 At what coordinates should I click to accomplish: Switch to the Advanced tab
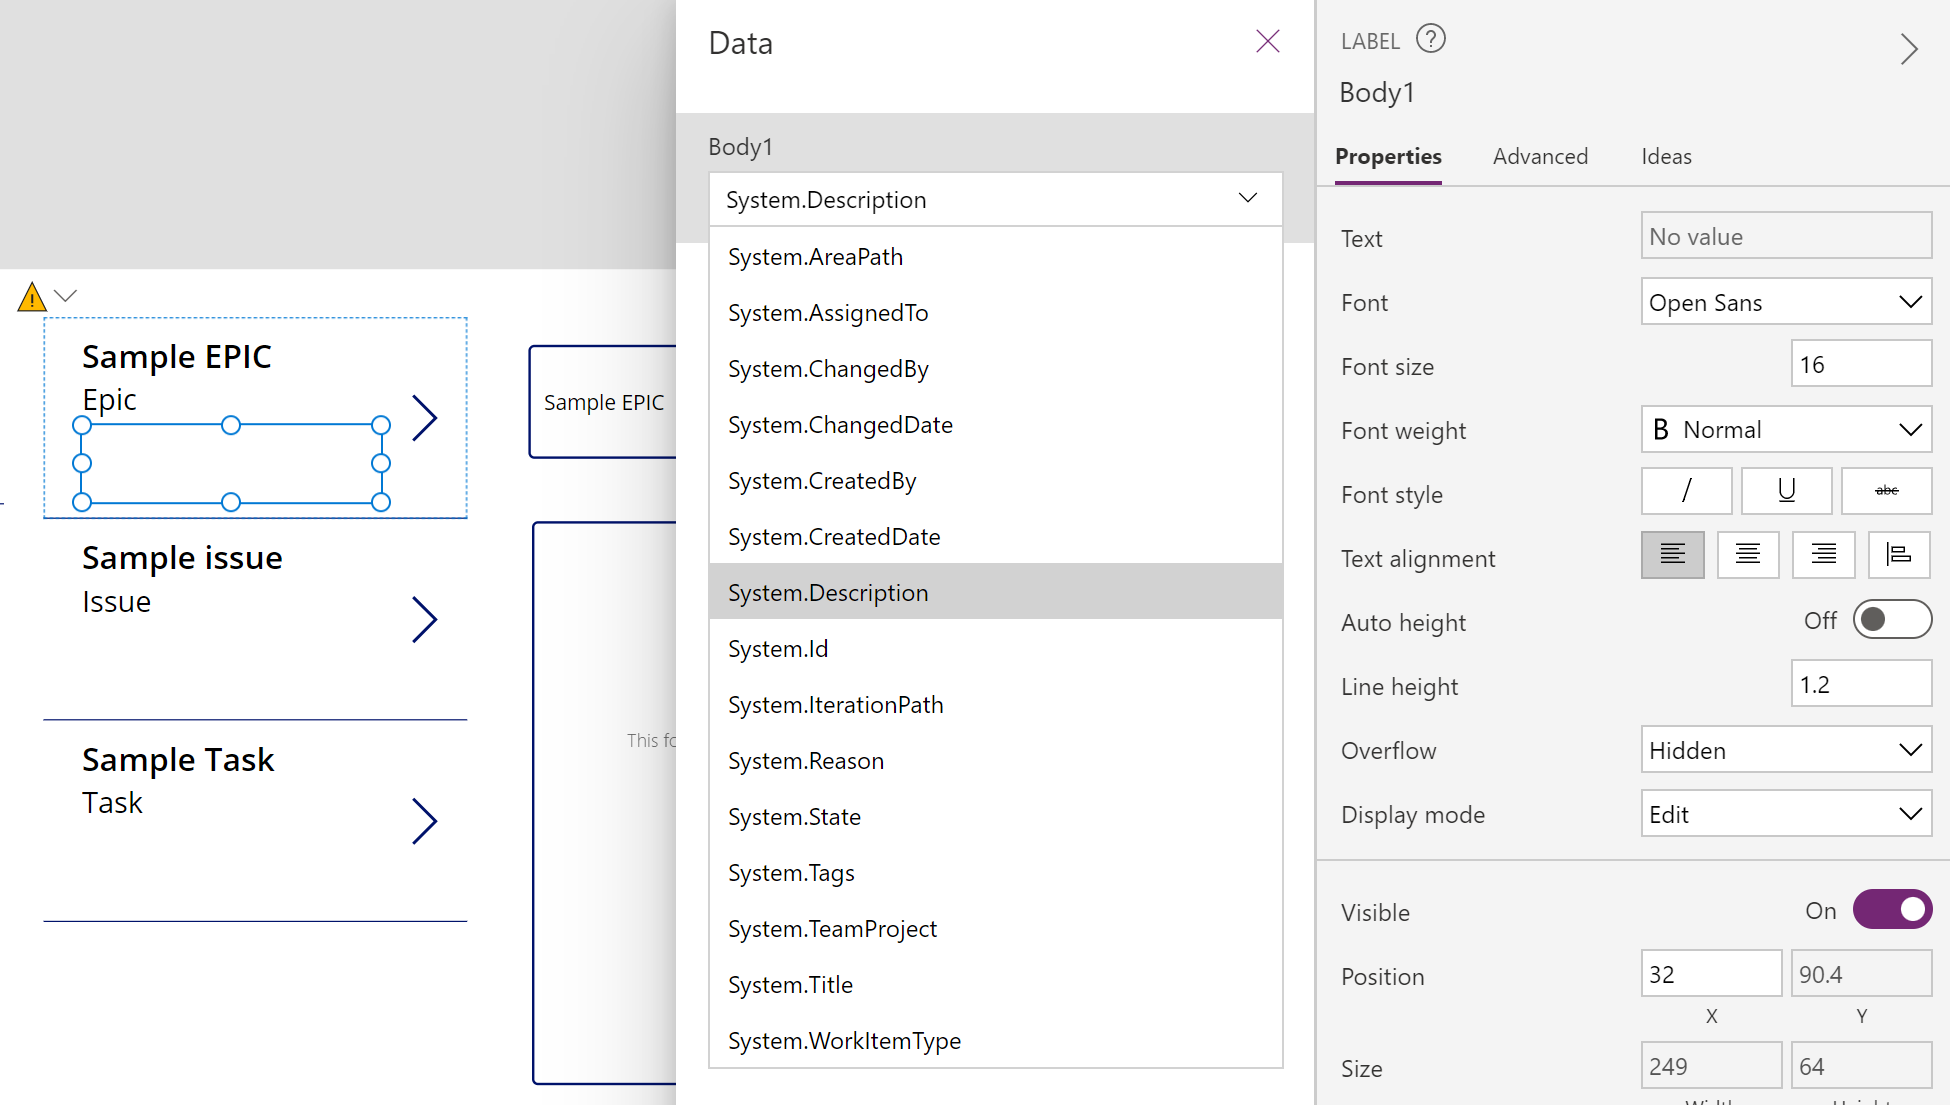coord(1540,157)
